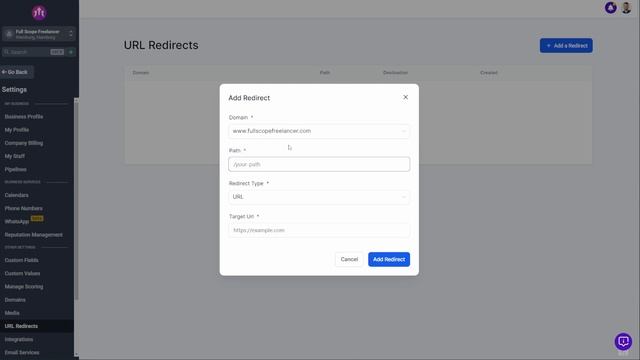Open the notifications bell icon
This screenshot has width=640, height=360.
(611, 8)
